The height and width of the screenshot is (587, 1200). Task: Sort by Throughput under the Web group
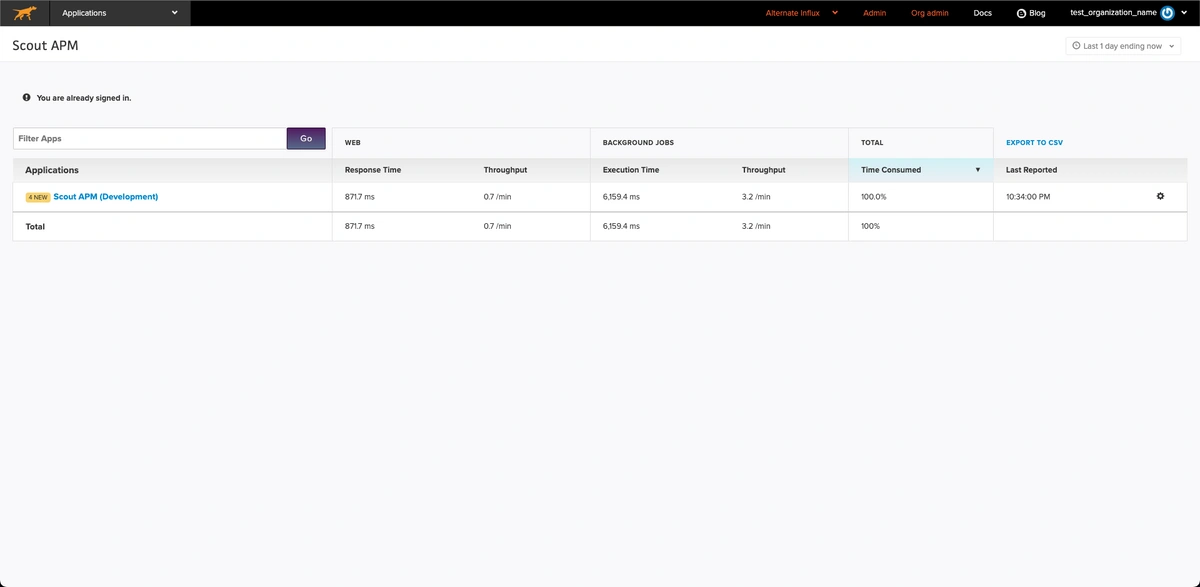(505, 170)
